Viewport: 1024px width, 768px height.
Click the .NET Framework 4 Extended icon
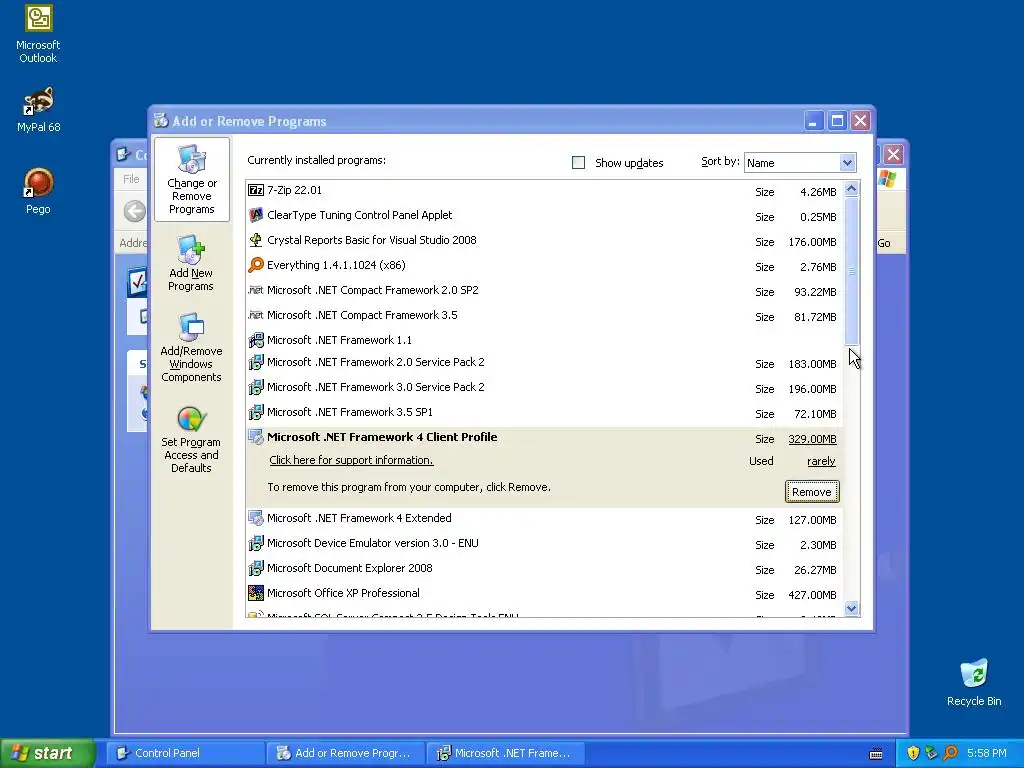(256, 518)
